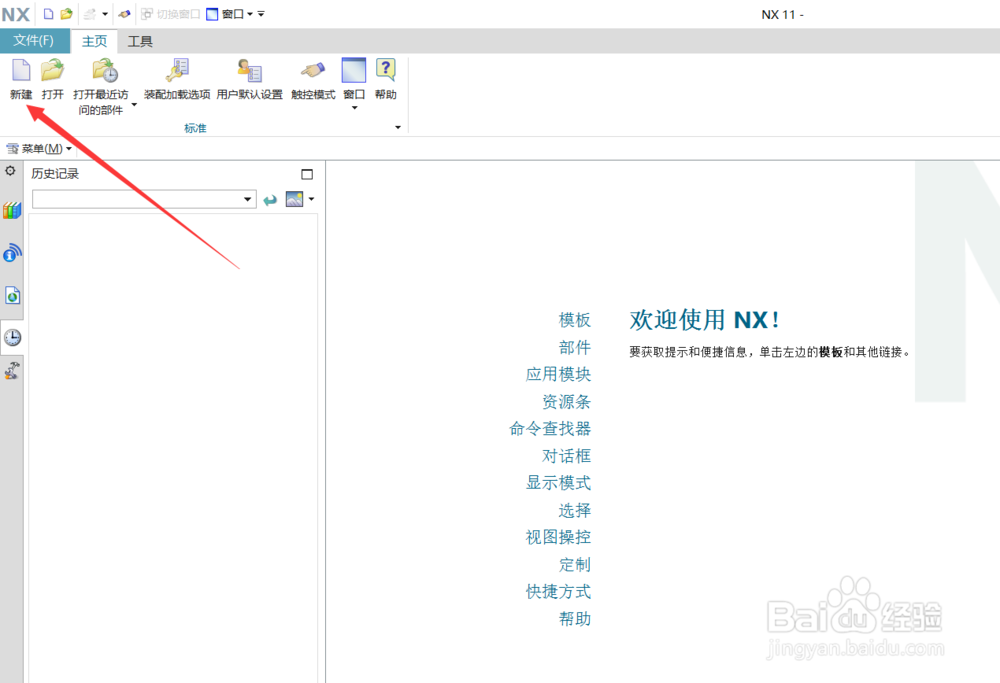Viewport: 1000px width, 683px height.
Task: Click the 窗口 window icon in ribbon
Action: coord(354,70)
